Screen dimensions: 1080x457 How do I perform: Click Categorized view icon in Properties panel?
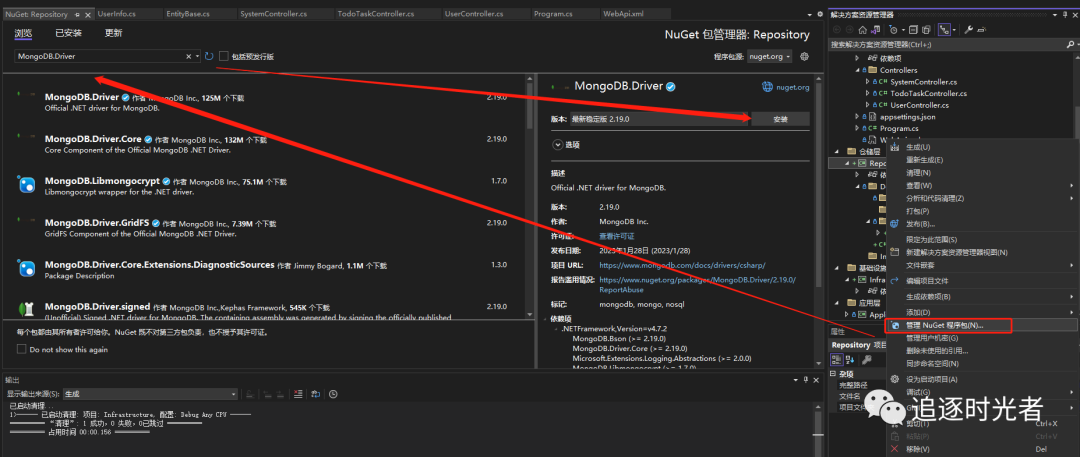coord(837,360)
